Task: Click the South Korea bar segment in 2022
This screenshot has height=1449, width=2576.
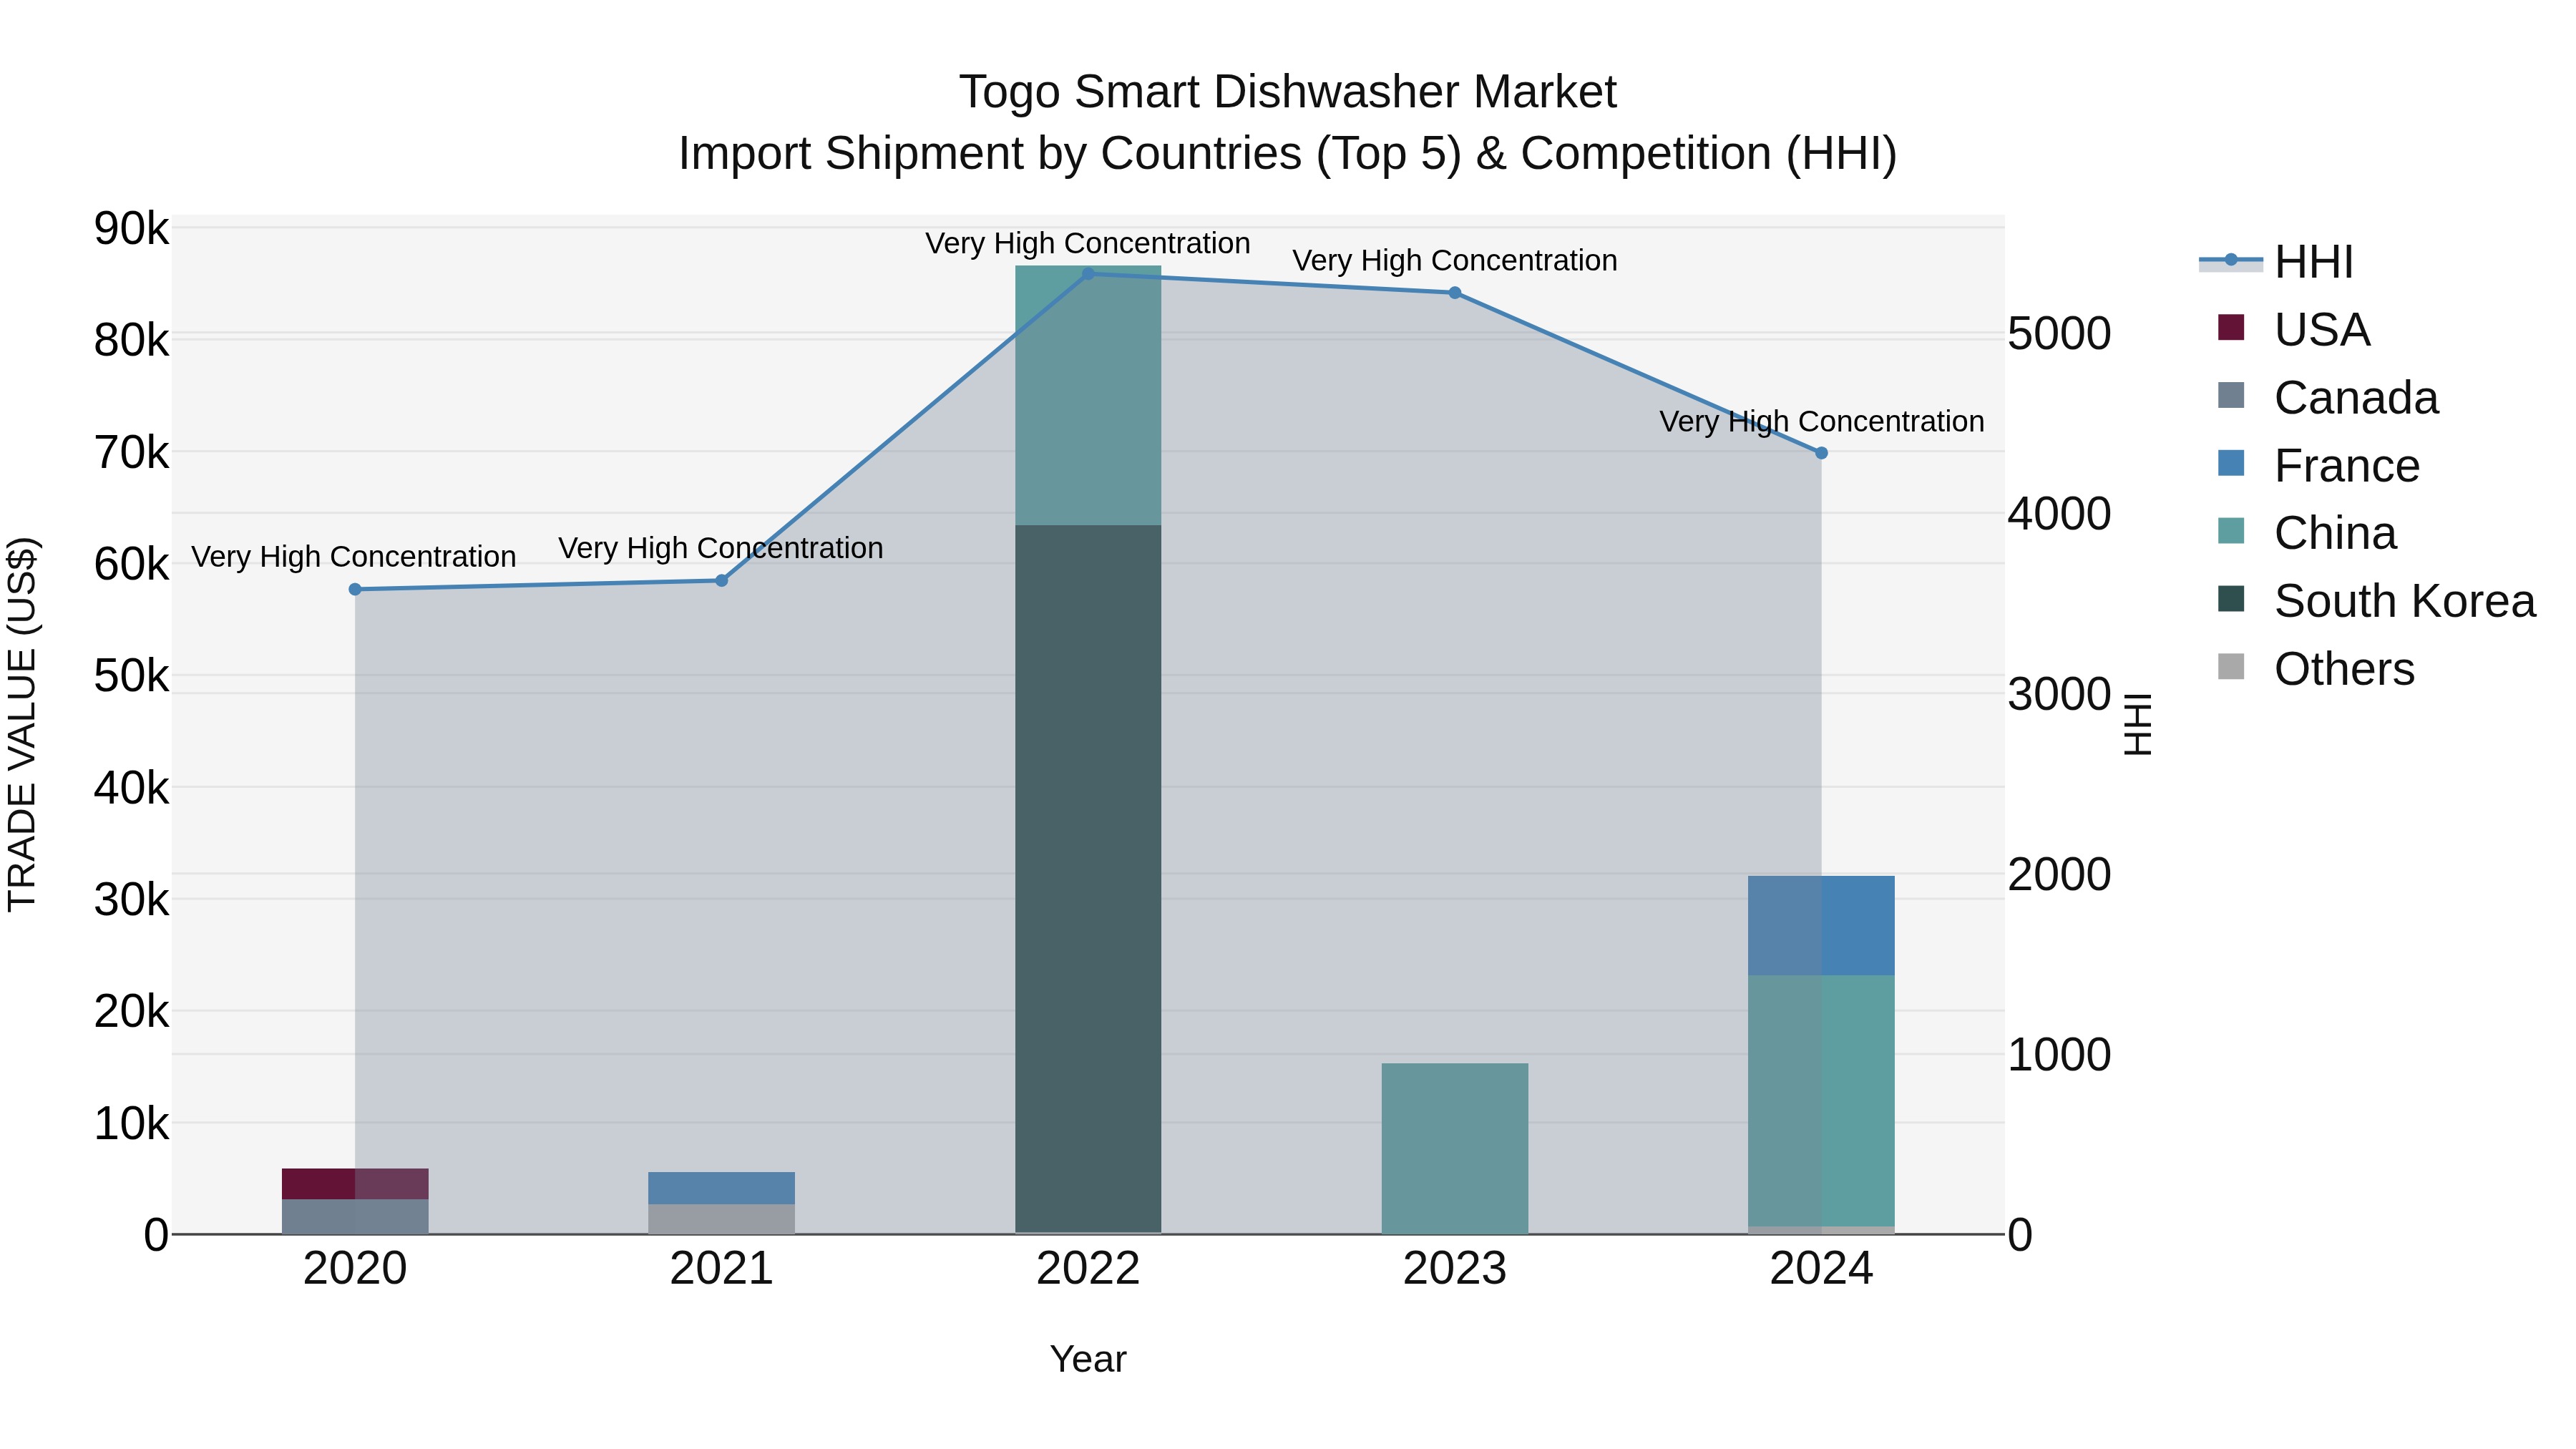Action: pyautogui.click(x=1088, y=880)
